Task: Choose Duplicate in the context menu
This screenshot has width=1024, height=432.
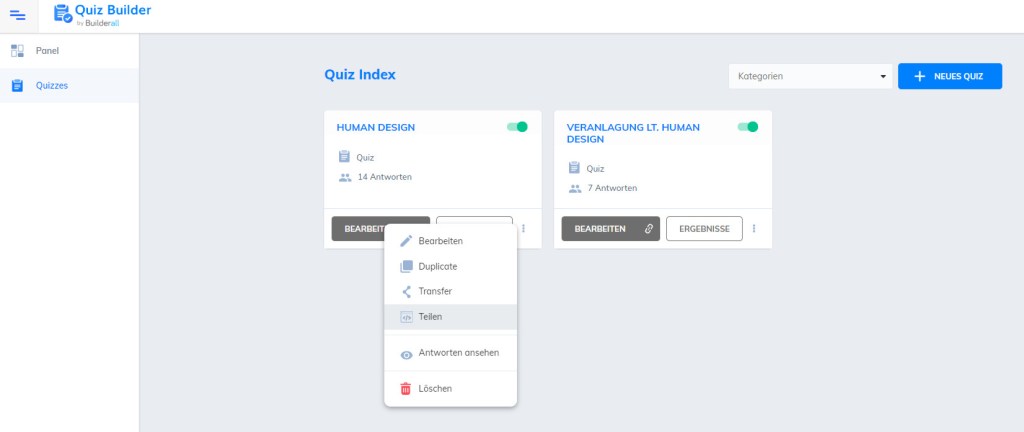Action: pyautogui.click(x=437, y=267)
